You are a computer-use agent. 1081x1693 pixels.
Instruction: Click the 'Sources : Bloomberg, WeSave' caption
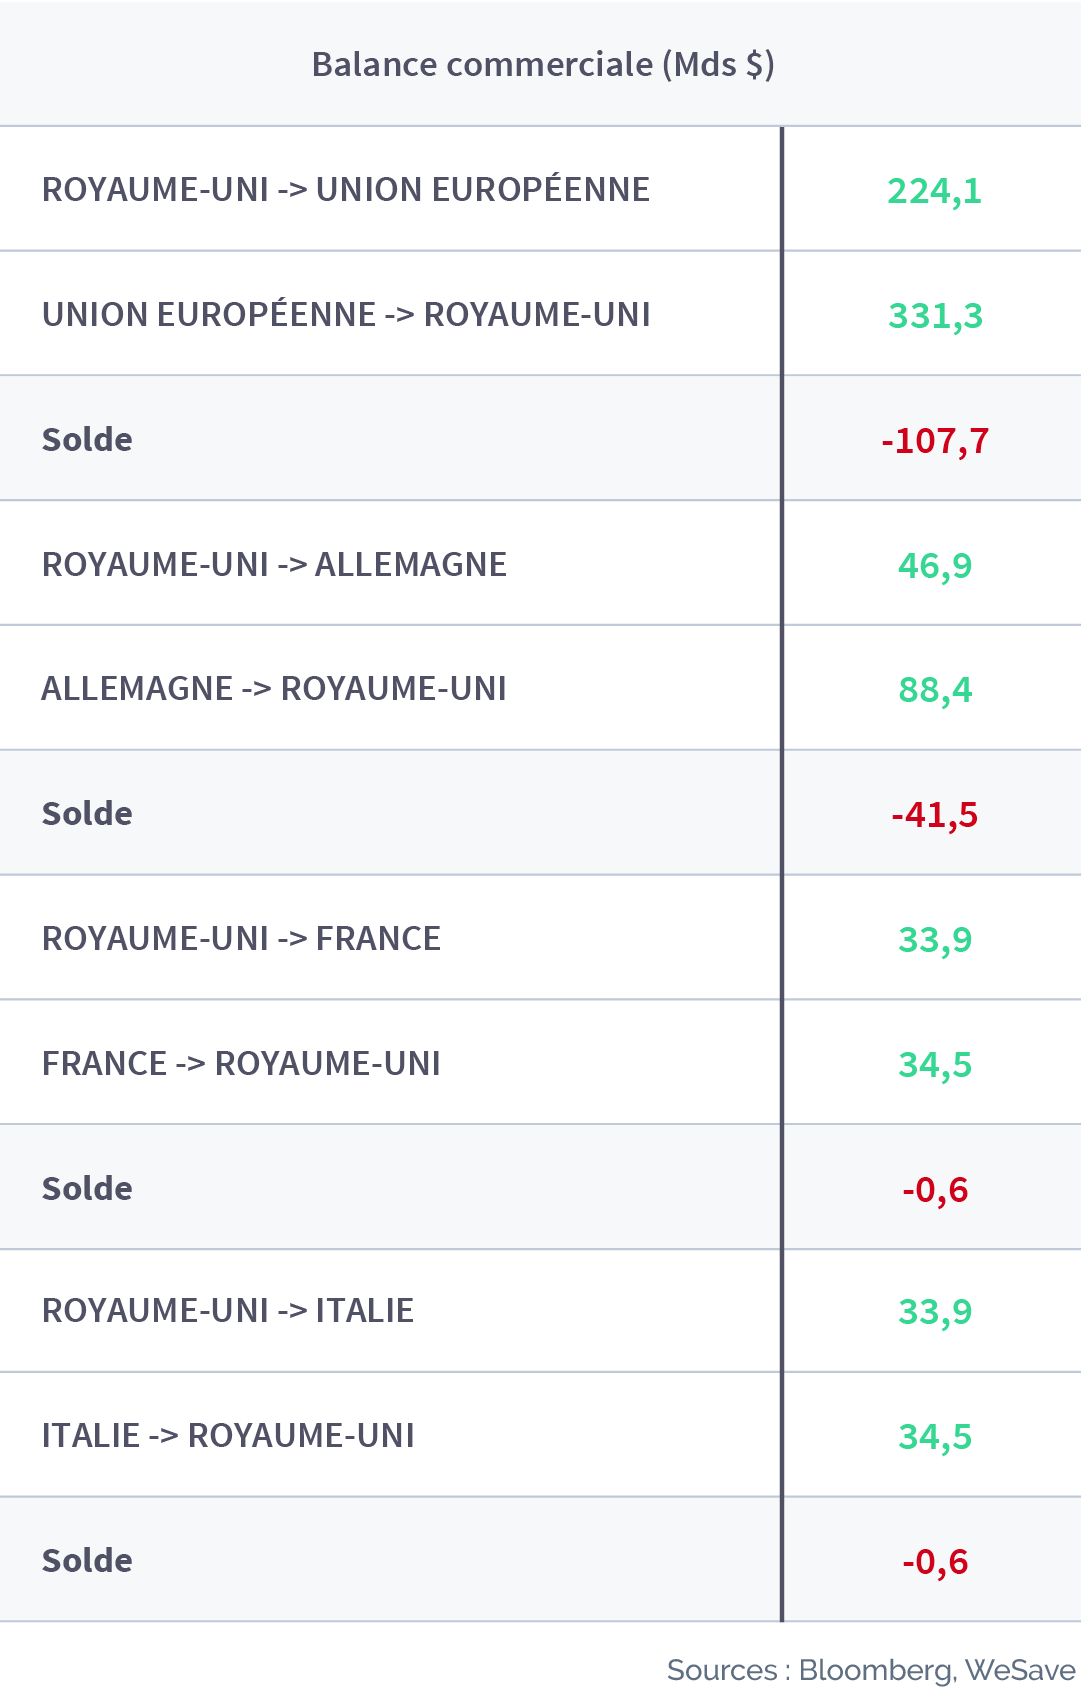click(x=871, y=1669)
